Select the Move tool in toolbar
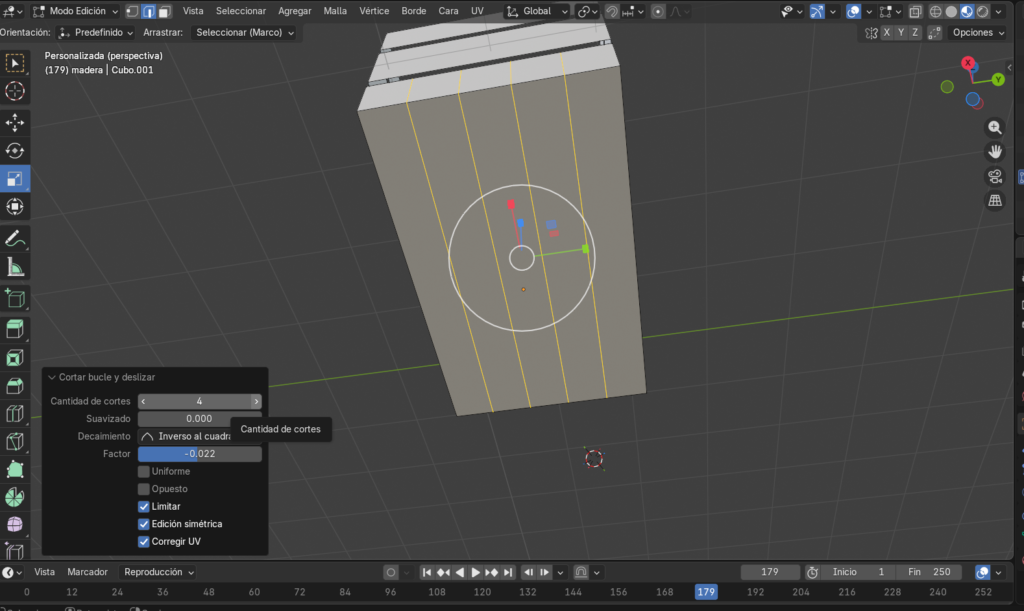 pyautogui.click(x=15, y=122)
